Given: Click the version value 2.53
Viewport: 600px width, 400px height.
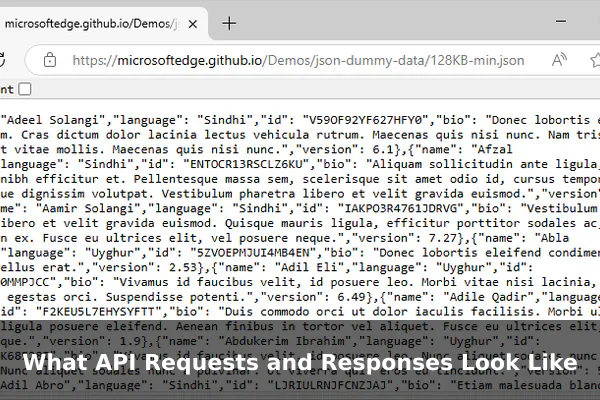Looking at the screenshot, I should pos(183,268).
